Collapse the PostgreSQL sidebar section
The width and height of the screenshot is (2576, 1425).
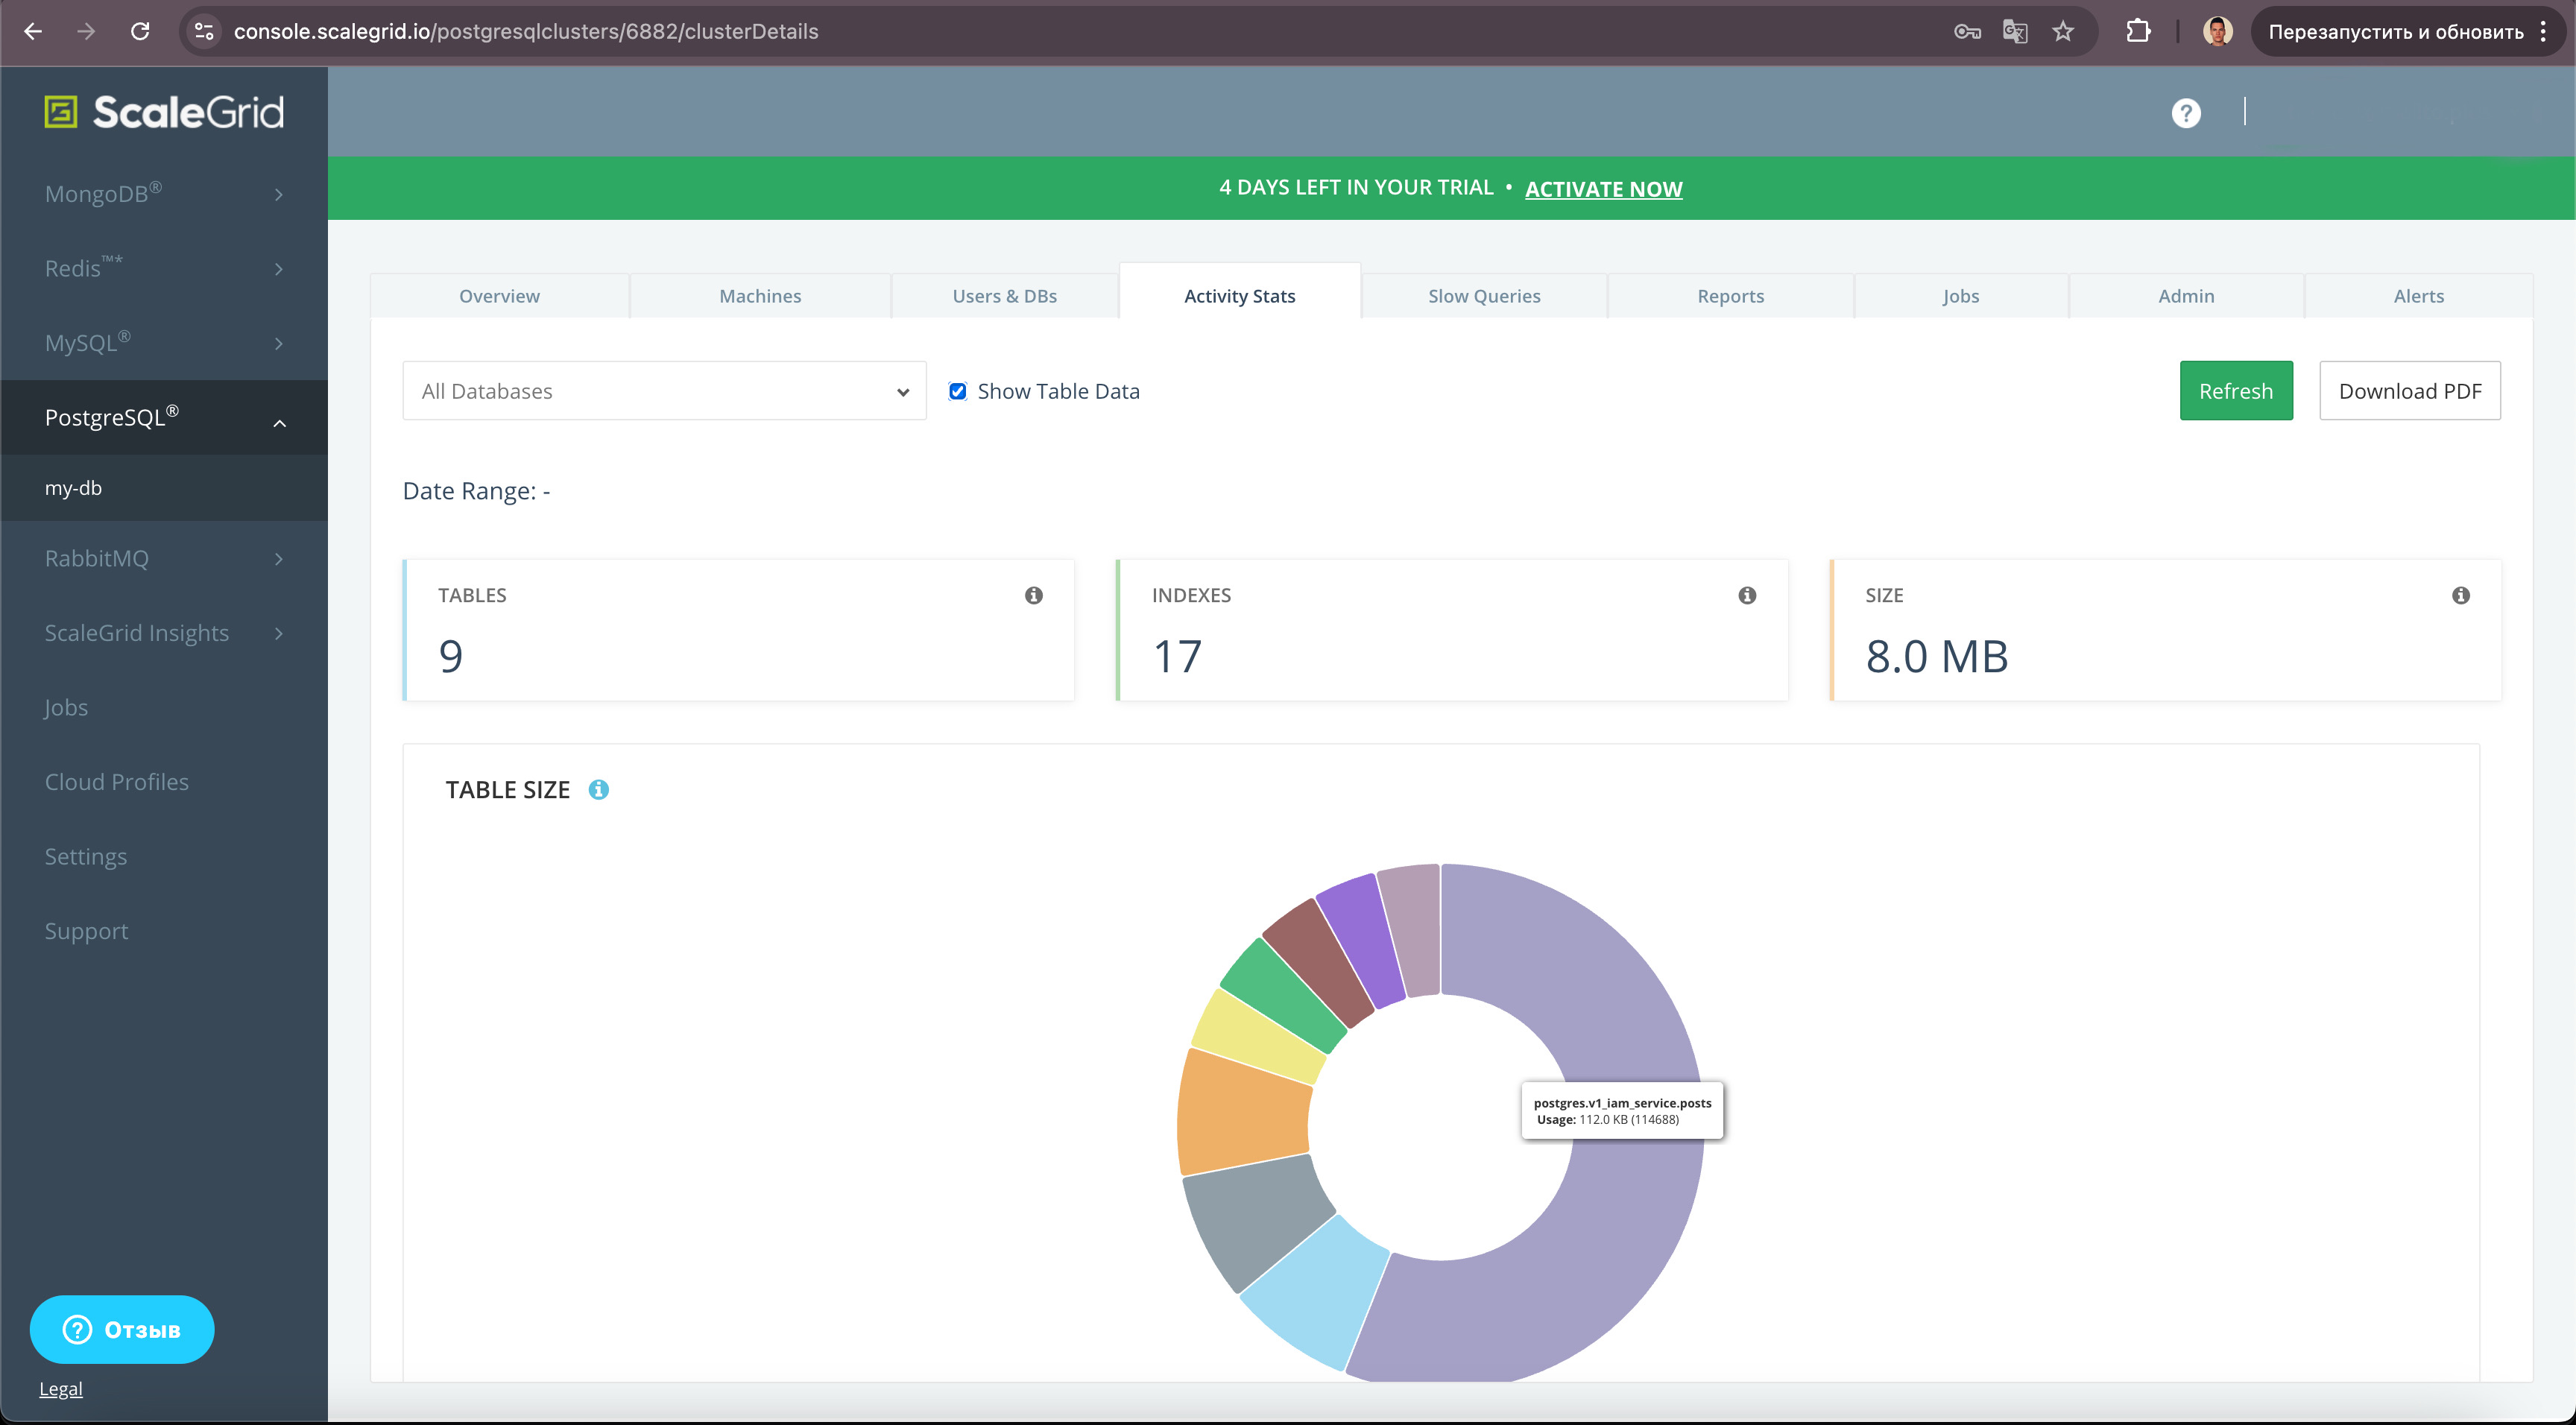click(x=164, y=417)
